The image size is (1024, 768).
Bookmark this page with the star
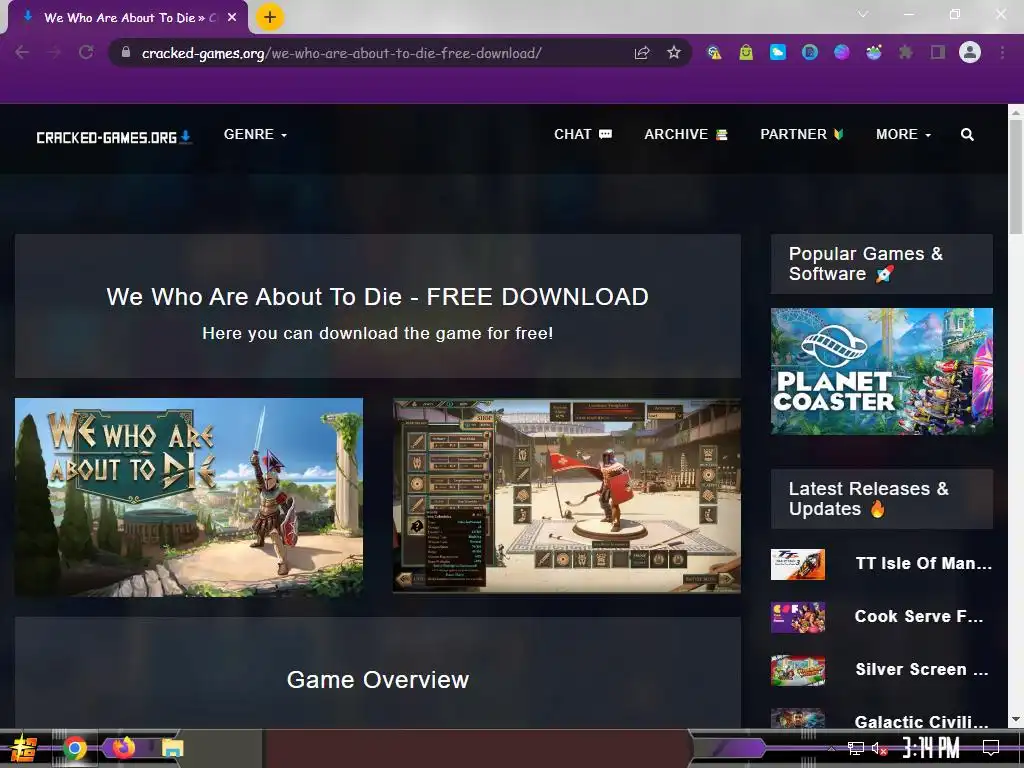(x=674, y=53)
